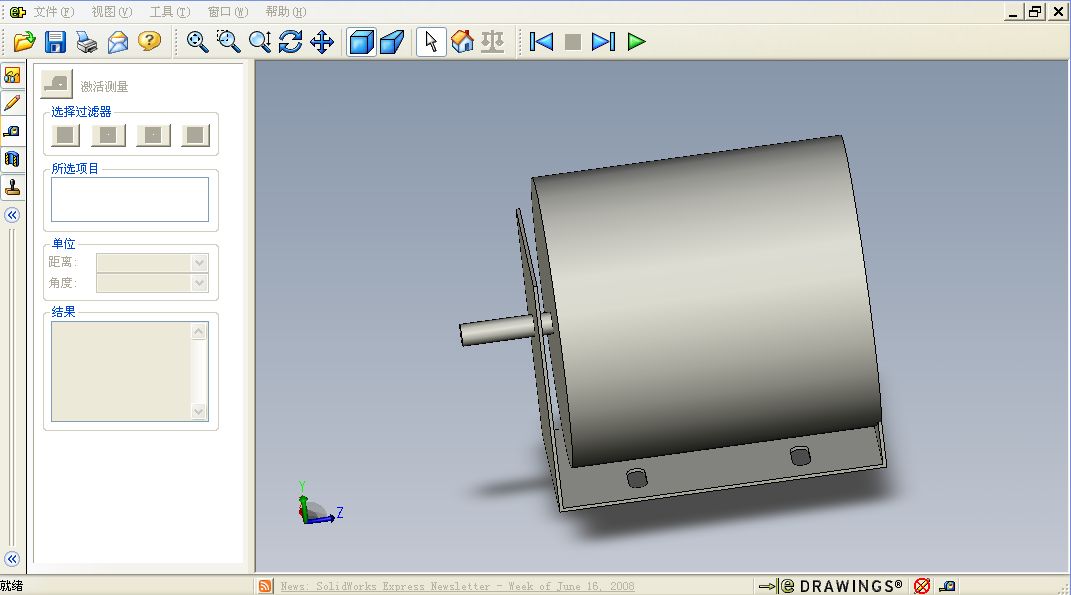
Task: Open the 窗口(W) menu
Action: (x=227, y=12)
